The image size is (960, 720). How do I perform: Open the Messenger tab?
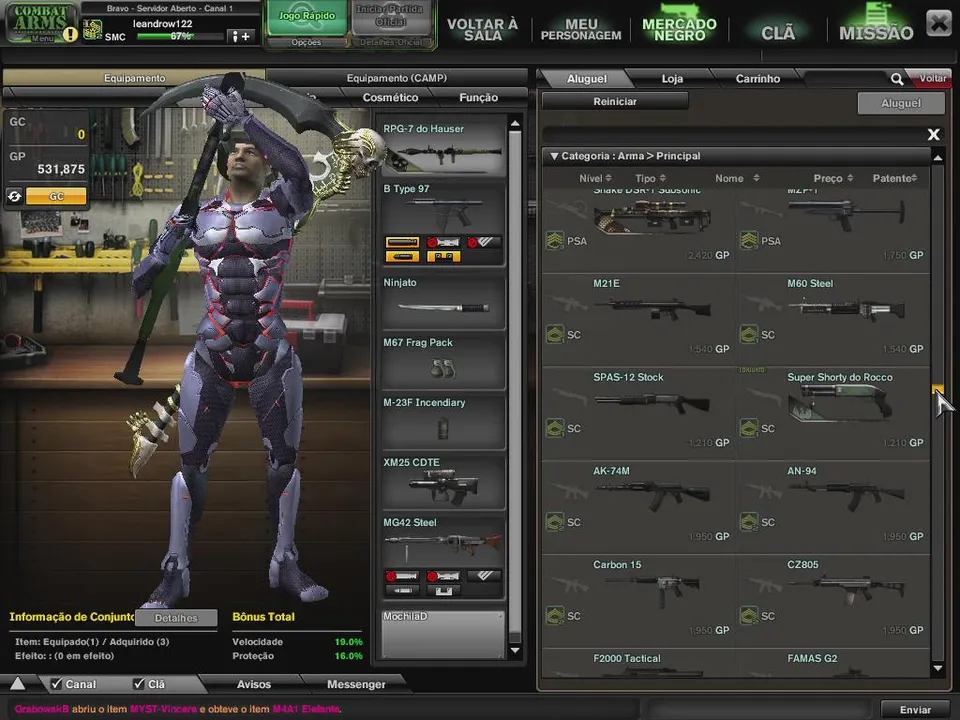356,684
